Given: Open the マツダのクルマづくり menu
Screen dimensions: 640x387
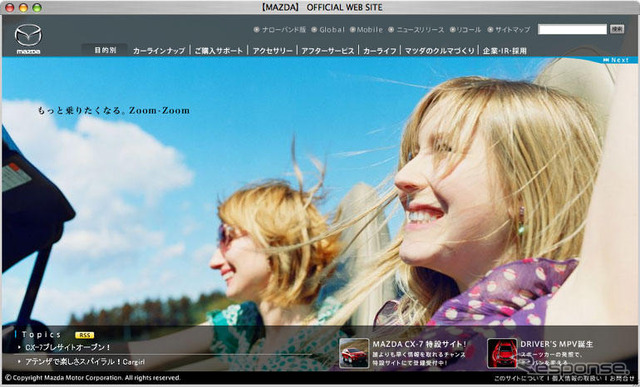Looking at the screenshot, I should (440, 51).
